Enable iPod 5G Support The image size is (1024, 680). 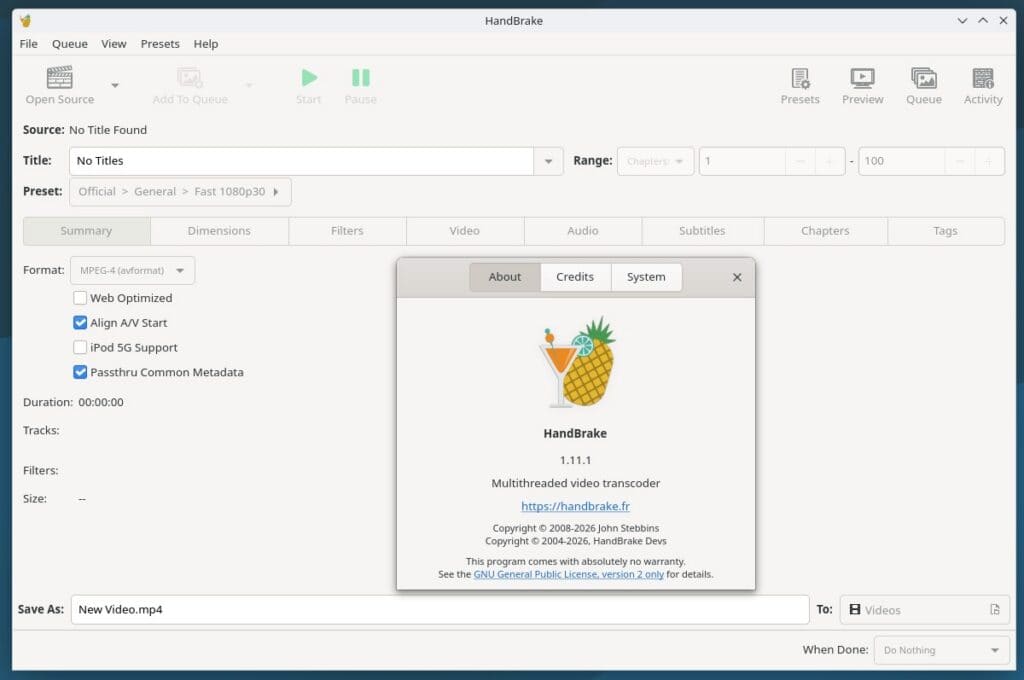click(79, 347)
